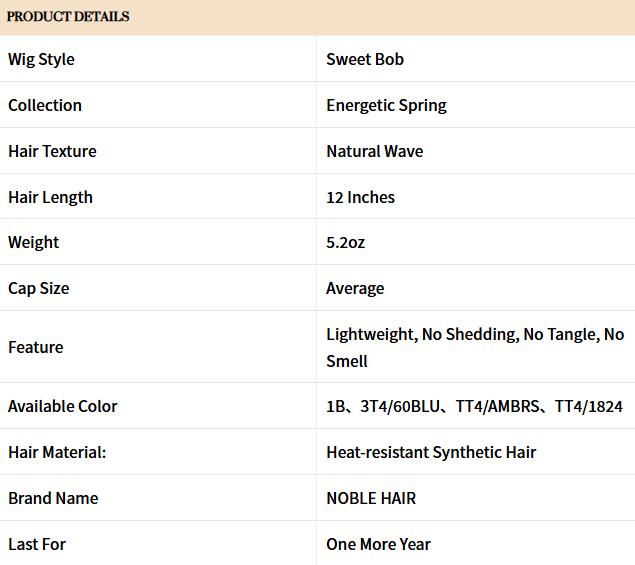Click the Energetic Spring collection value

[386, 105]
